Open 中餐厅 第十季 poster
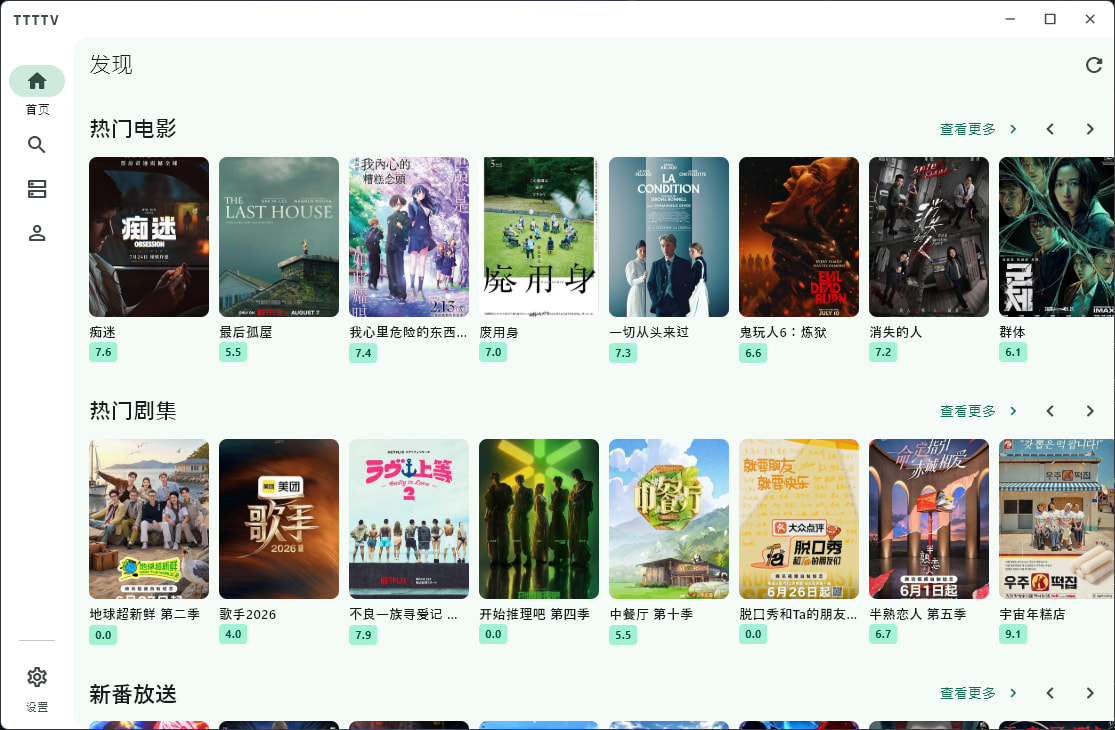 [x=669, y=519]
